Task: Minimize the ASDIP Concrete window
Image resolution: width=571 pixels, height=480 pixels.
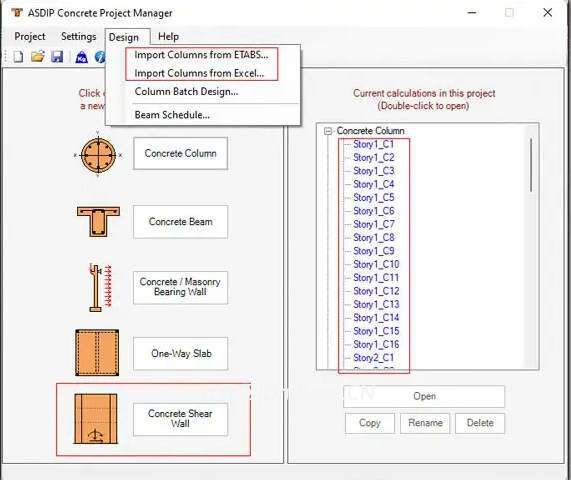Action: click(472, 13)
